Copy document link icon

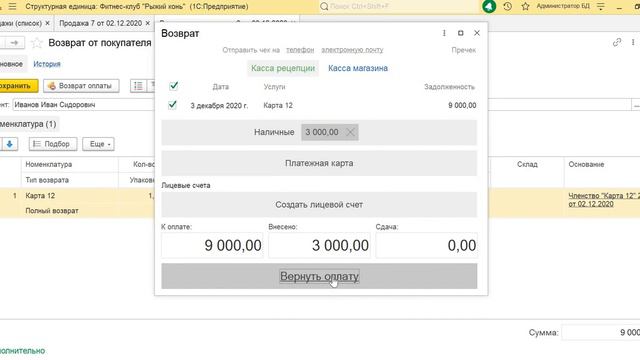[x=617, y=42]
